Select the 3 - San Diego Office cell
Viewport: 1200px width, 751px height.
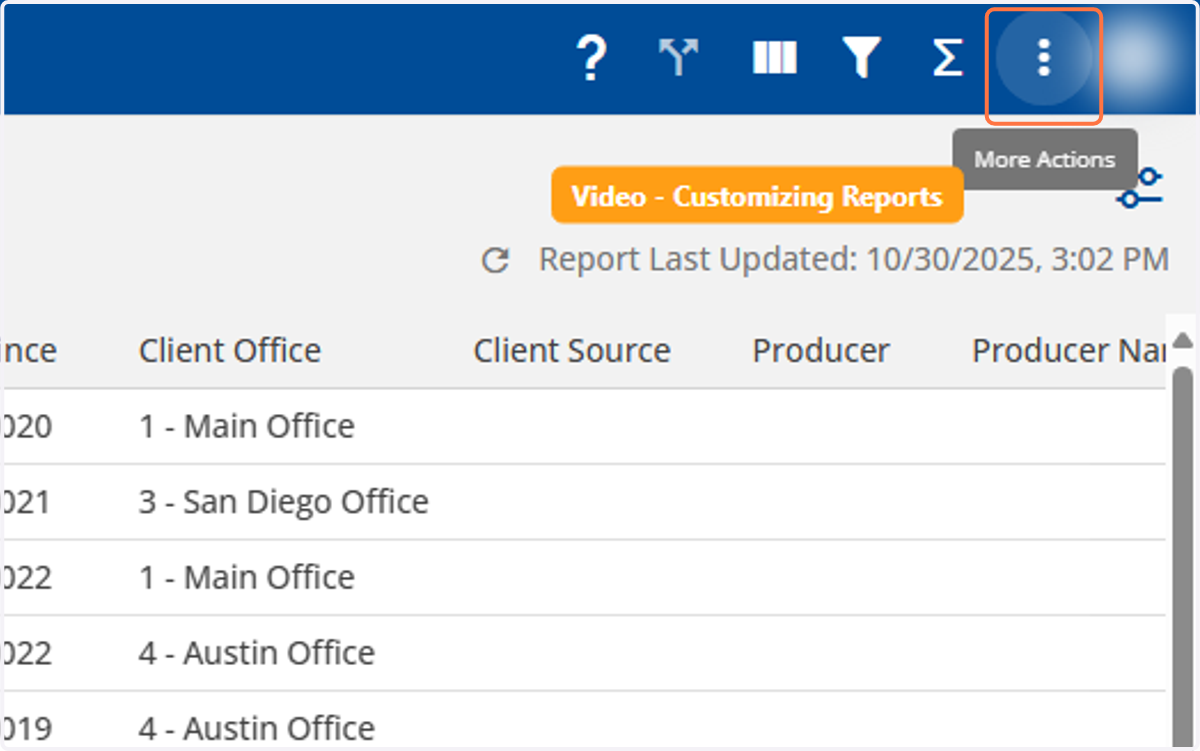tap(284, 502)
